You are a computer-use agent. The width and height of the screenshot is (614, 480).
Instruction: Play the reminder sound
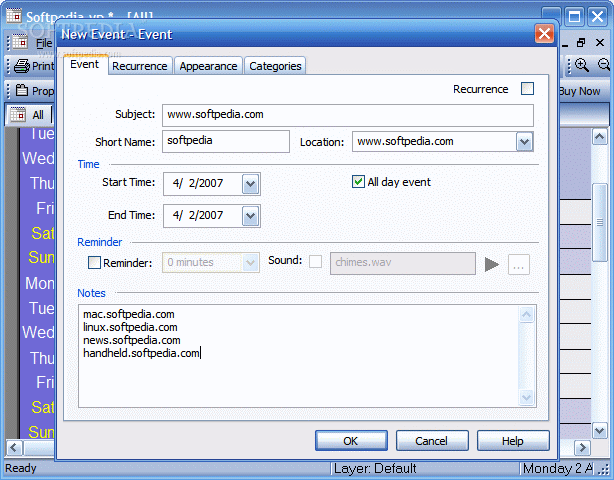[491, 264]
